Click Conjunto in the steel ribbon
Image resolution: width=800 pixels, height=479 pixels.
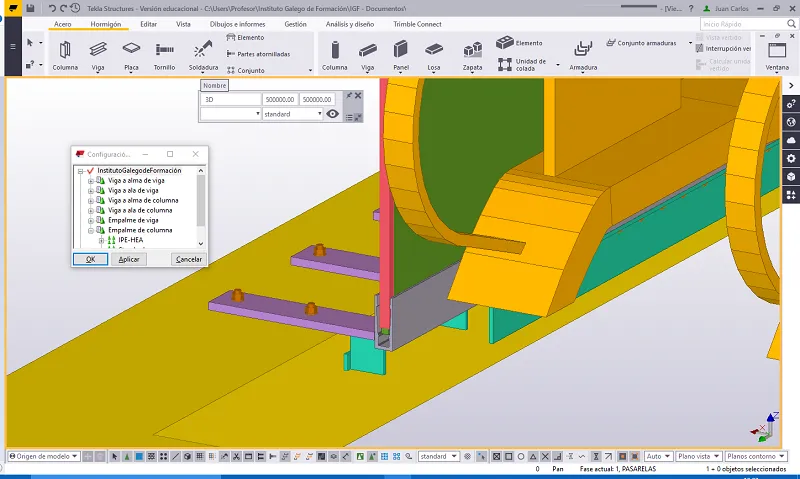pyautogui.click(x=245, y=70)
